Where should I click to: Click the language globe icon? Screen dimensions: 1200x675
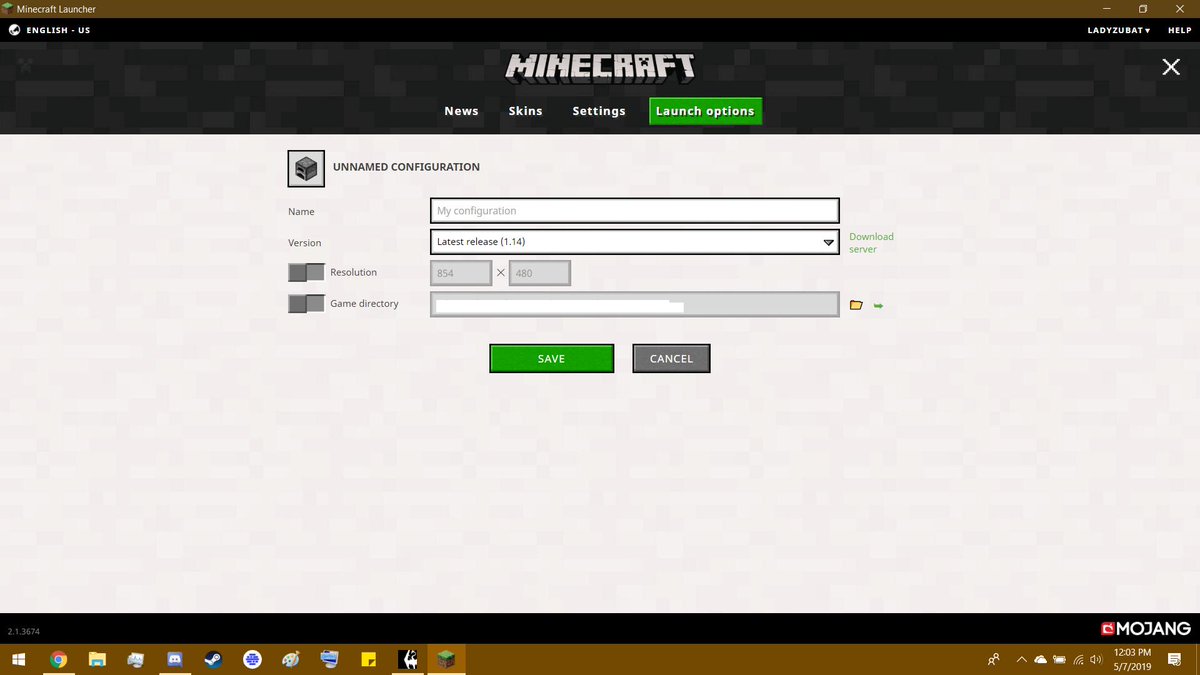click(14, 30)
